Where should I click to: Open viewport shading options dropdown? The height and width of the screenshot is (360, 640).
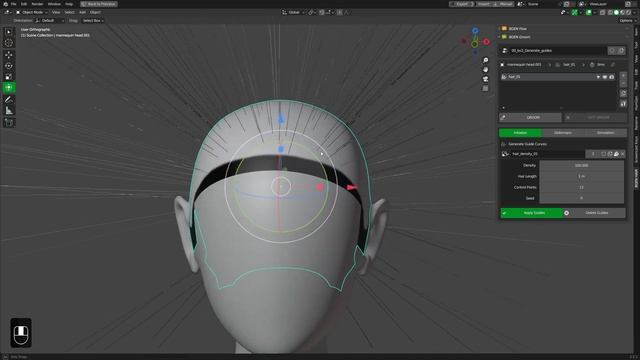634,13
